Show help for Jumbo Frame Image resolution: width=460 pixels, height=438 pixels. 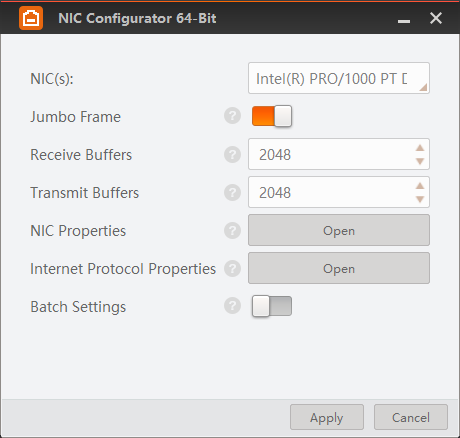click(232, 116)
